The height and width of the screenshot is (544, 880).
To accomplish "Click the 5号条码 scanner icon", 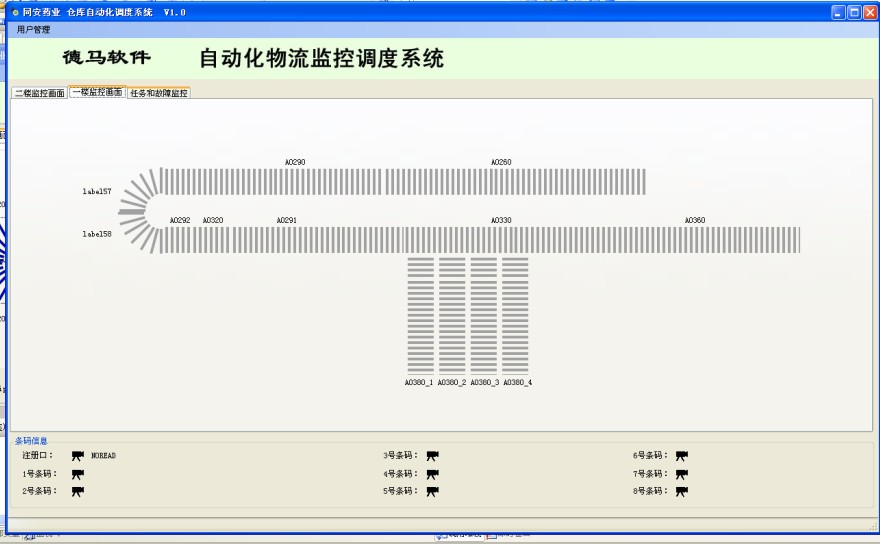I will (x=433, y=491).
